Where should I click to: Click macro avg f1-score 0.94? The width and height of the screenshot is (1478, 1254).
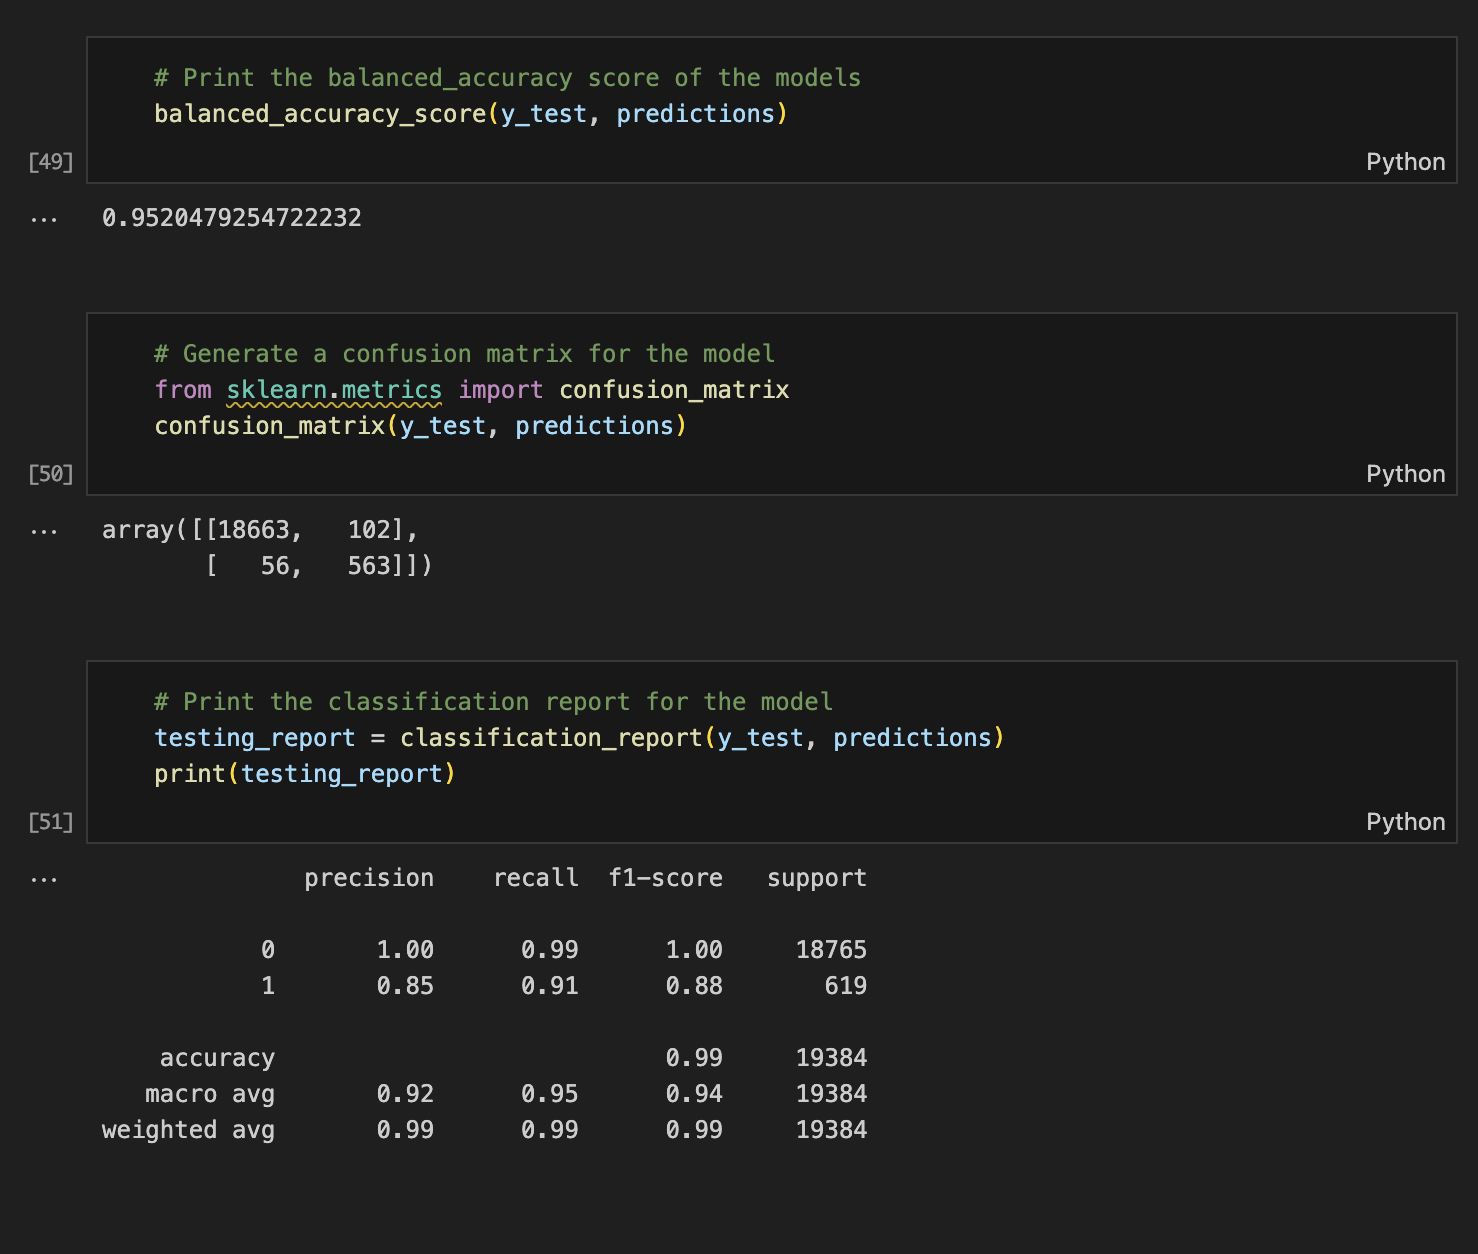tap(694, 1094)
